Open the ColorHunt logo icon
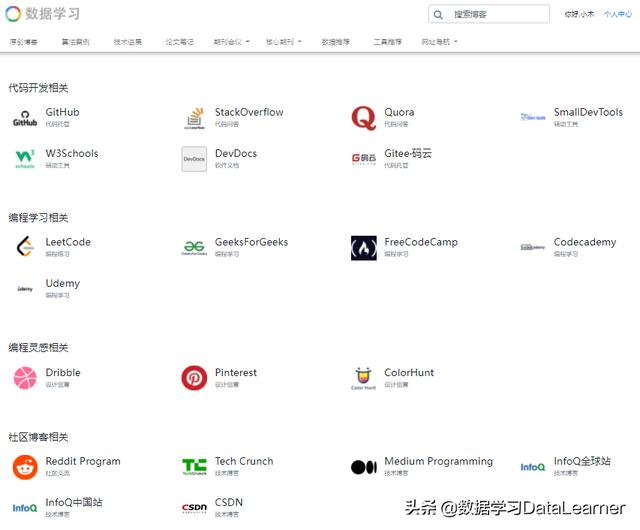The width and height of the screenshot is (640, 530). pyautogui.click(x=363, y=378)
